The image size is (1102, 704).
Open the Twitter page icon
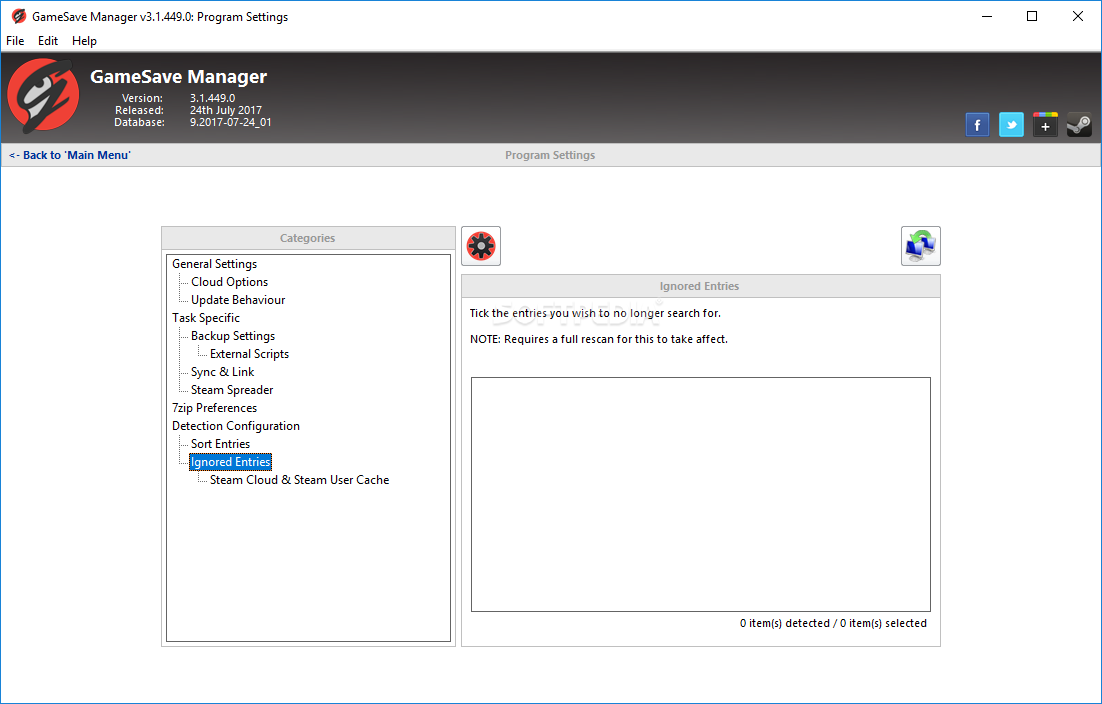coord(1011,125)
